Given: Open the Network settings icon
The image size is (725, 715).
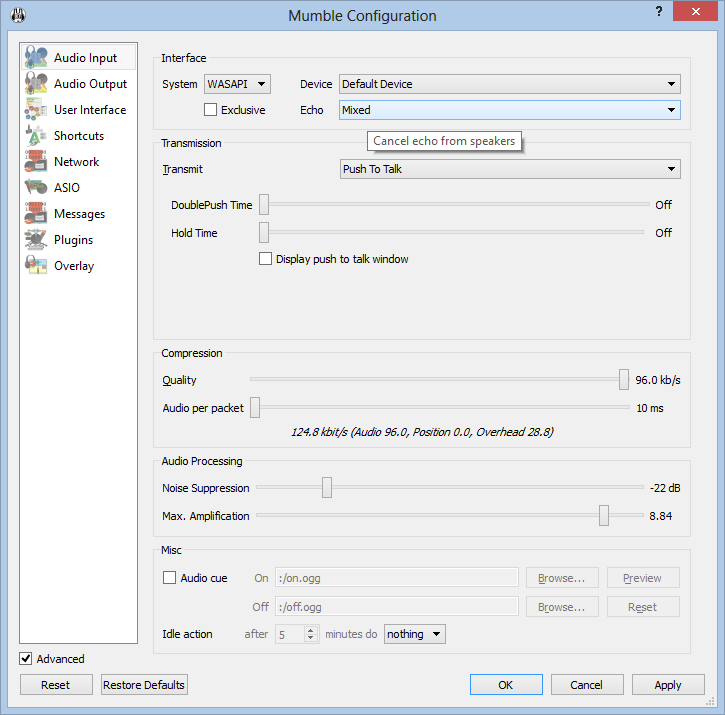Looking at the screenshot, I should [37, 162].
